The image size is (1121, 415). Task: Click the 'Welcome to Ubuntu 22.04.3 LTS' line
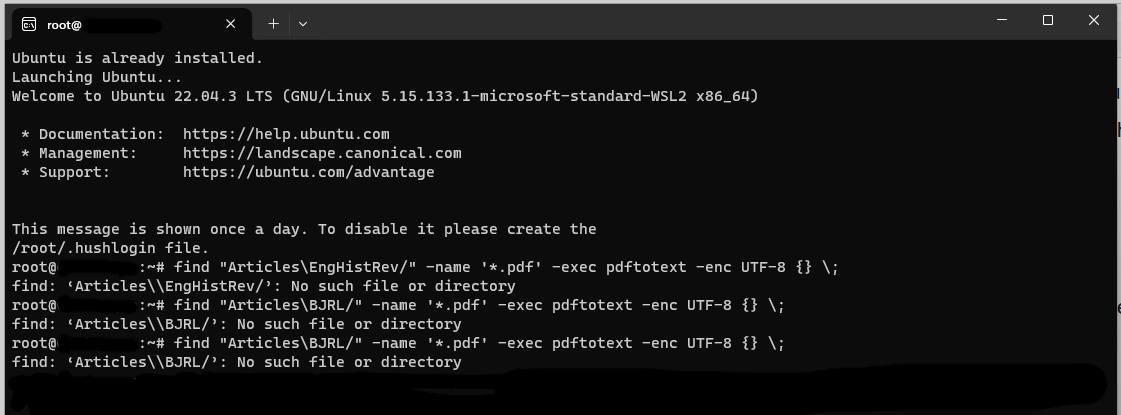pyautogui.click(x=385, y=96)
